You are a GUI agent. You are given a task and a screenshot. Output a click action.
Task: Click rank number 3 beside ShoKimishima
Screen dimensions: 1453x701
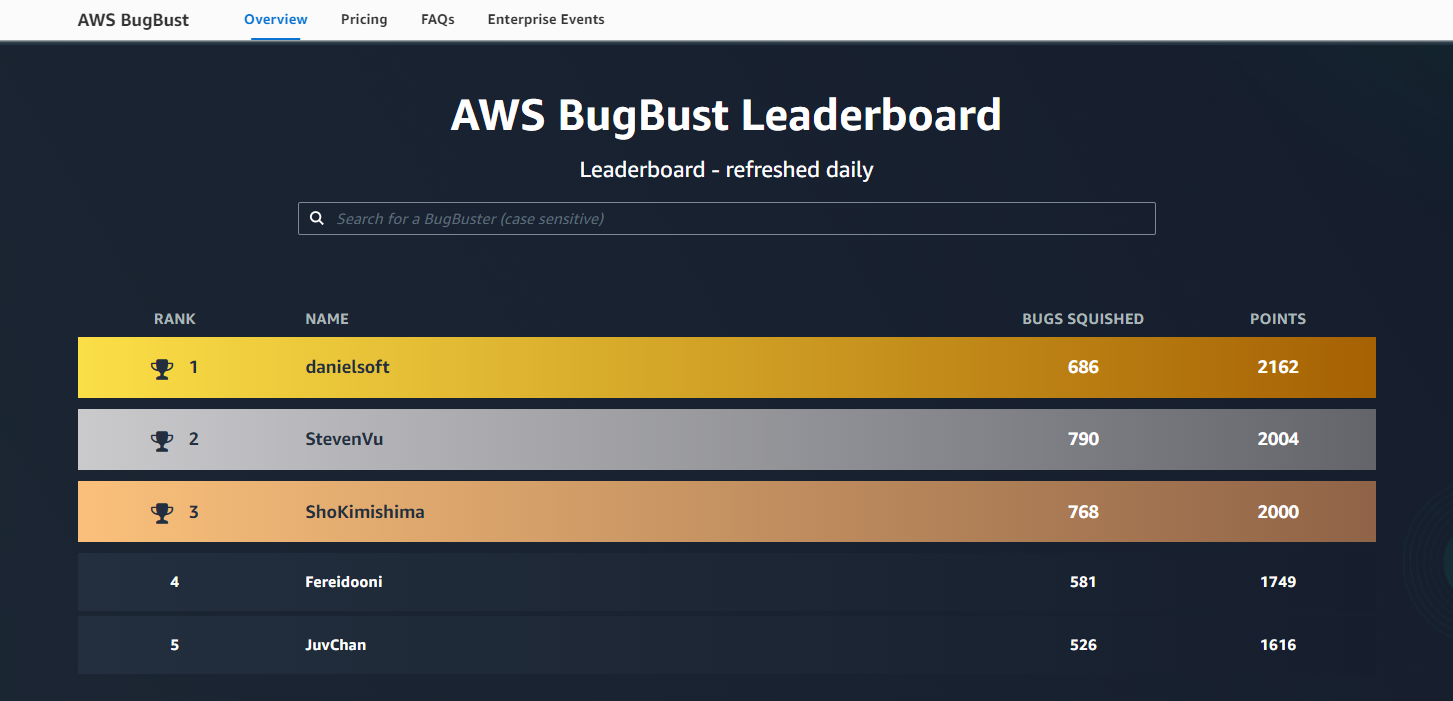[194, 512]
